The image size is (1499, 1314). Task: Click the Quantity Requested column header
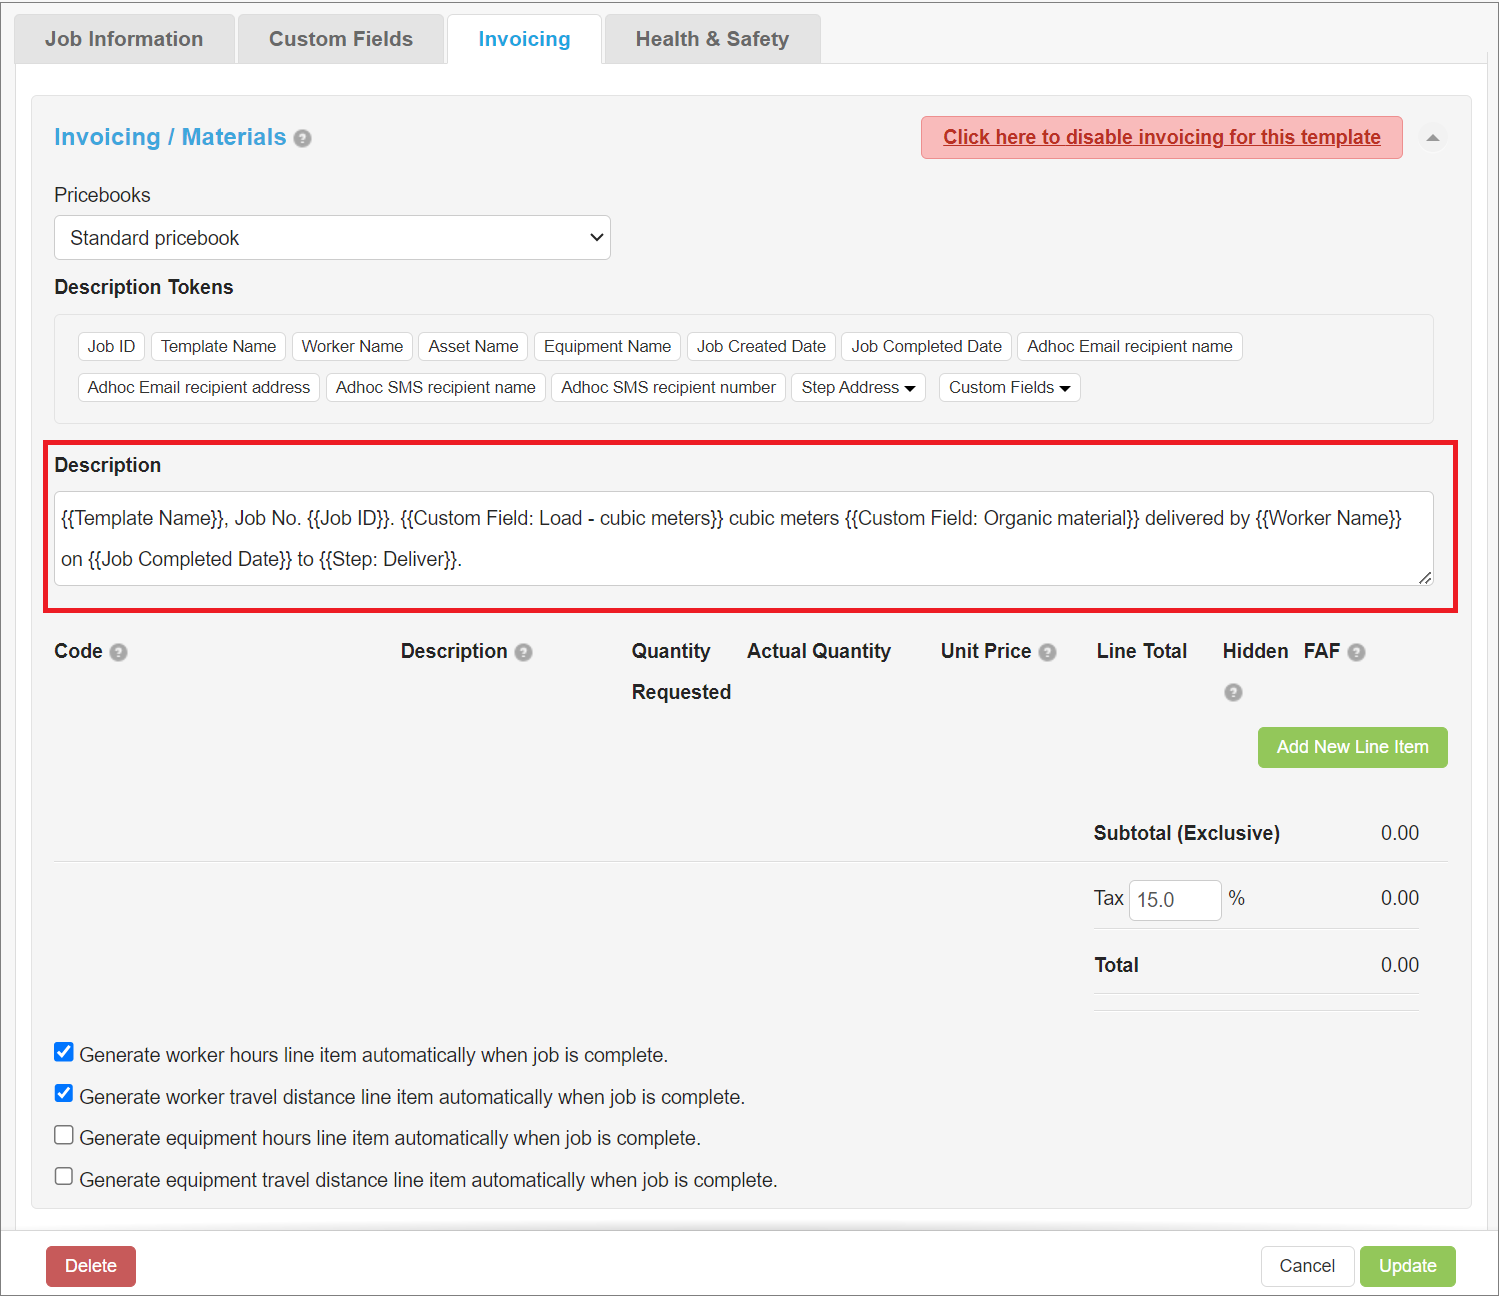[x=681, y=672]
